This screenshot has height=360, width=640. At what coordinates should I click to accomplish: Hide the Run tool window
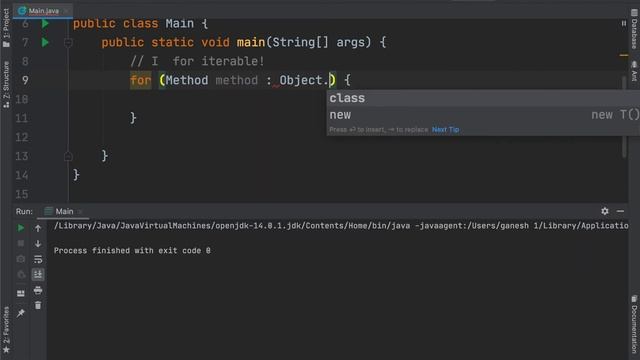tap(620, 211)
